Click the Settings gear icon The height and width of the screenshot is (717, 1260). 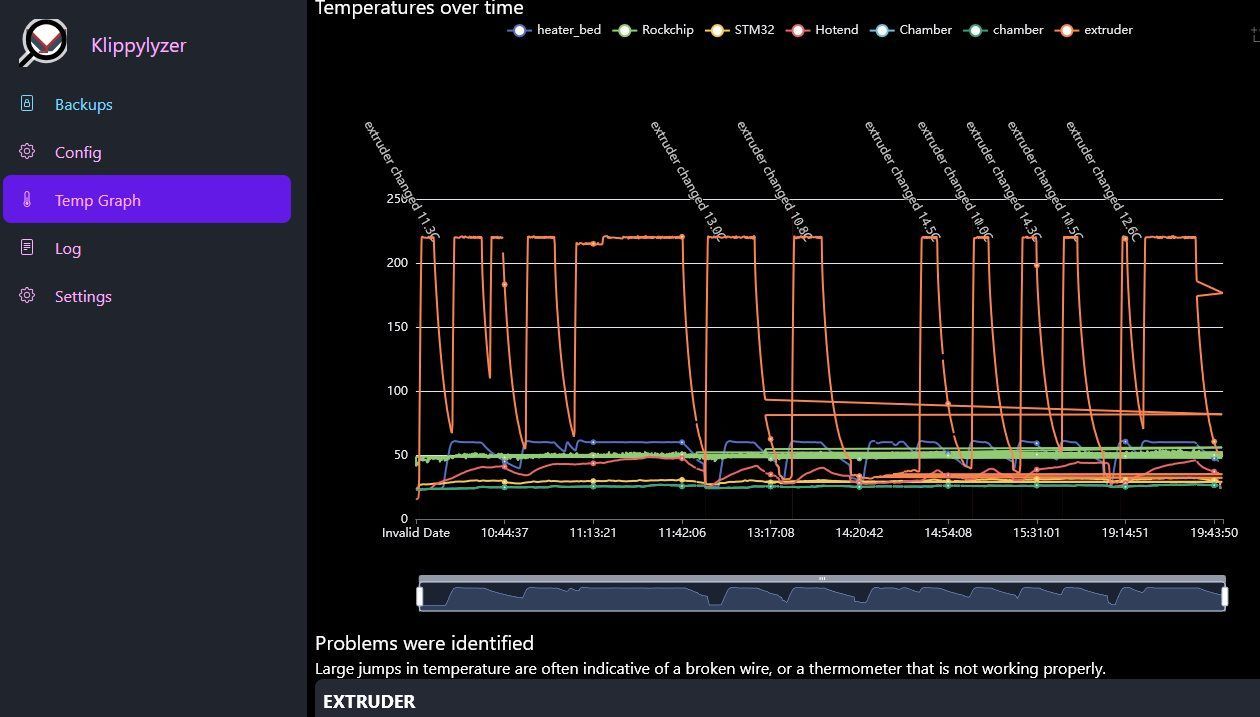pos(27,295)
